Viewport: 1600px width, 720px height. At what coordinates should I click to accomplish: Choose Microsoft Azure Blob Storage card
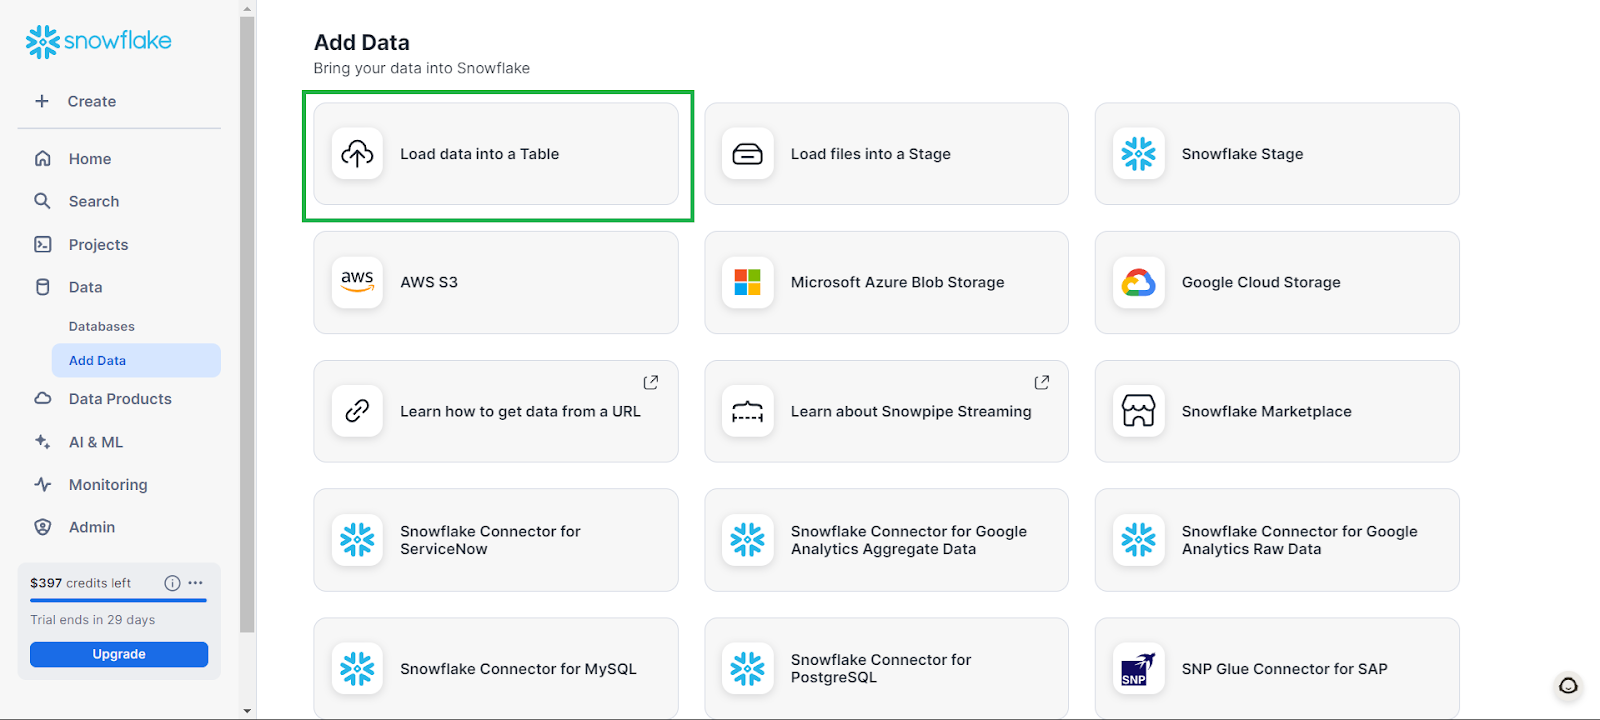(886, 282)
